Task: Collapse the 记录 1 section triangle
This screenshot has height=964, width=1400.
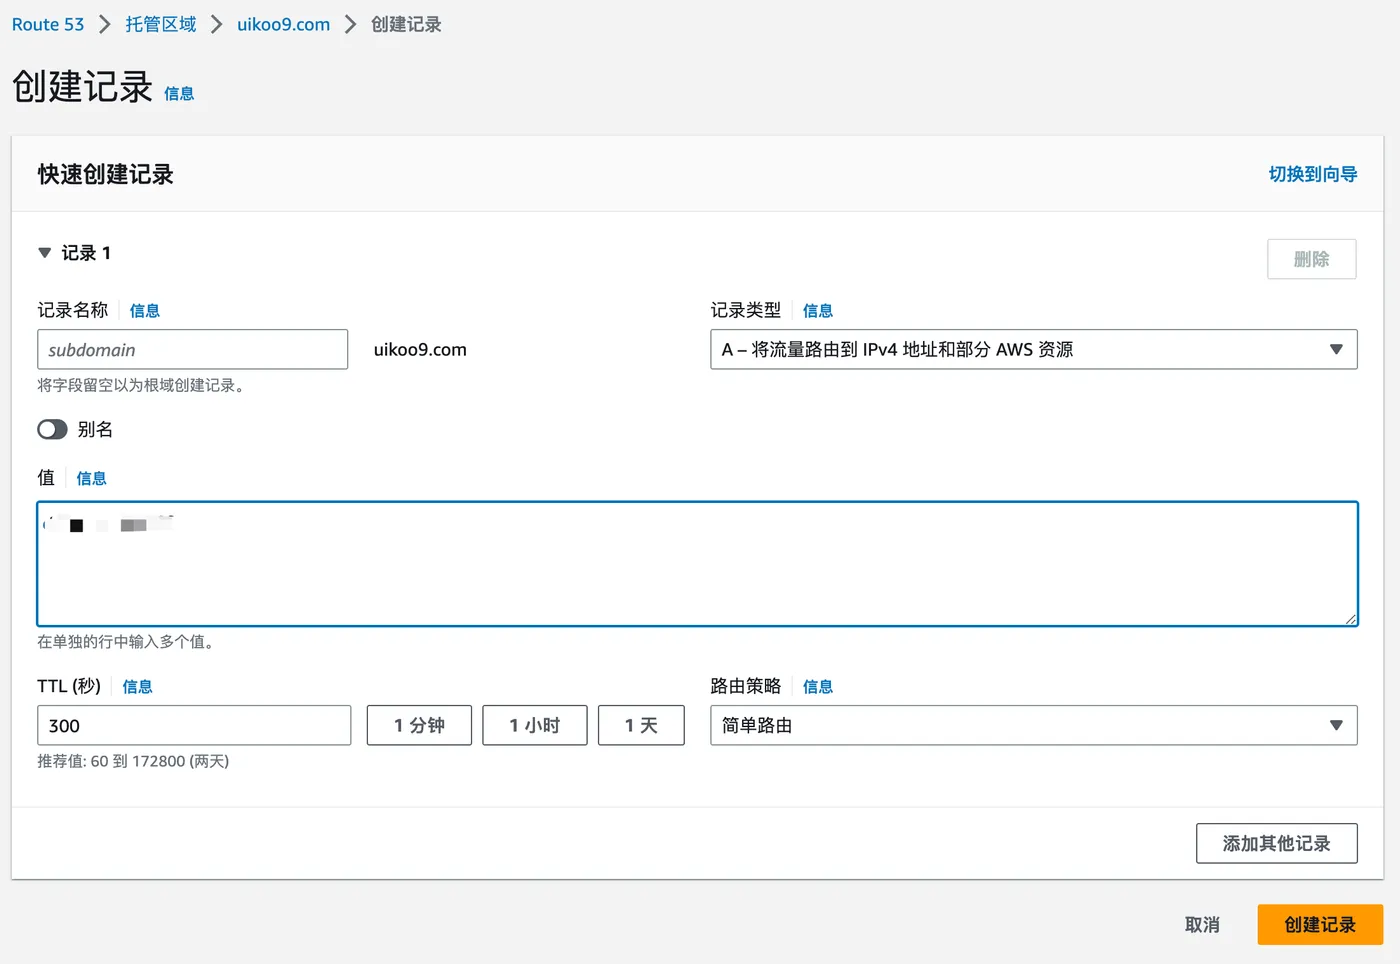Action: click(44, 253)
